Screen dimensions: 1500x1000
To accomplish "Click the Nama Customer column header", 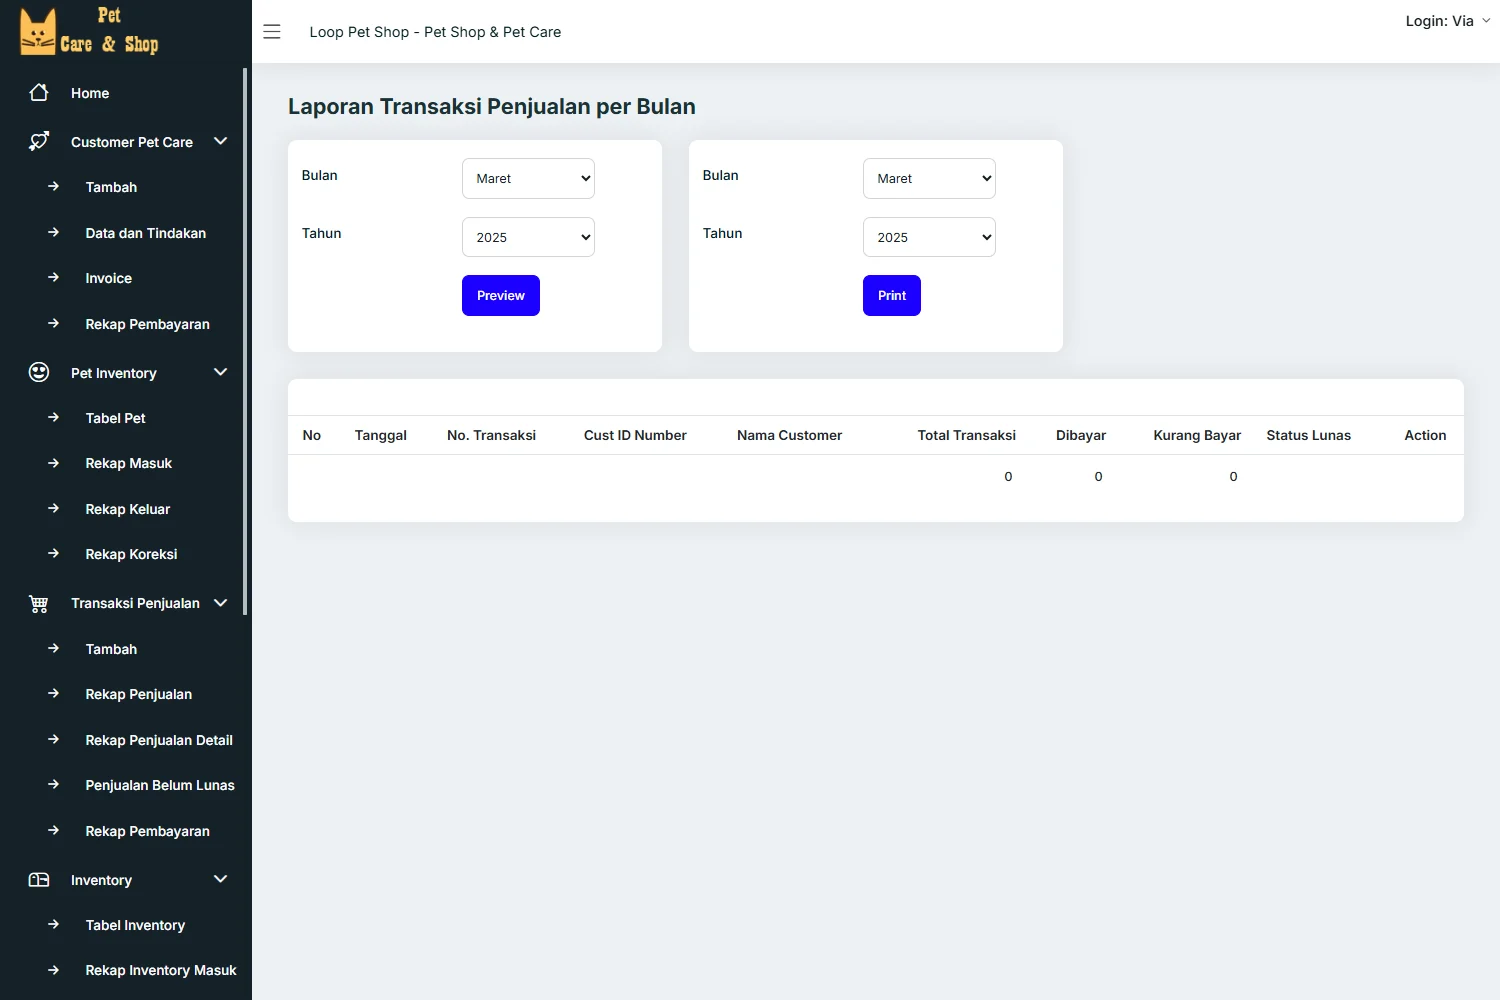I will (789, 435).
